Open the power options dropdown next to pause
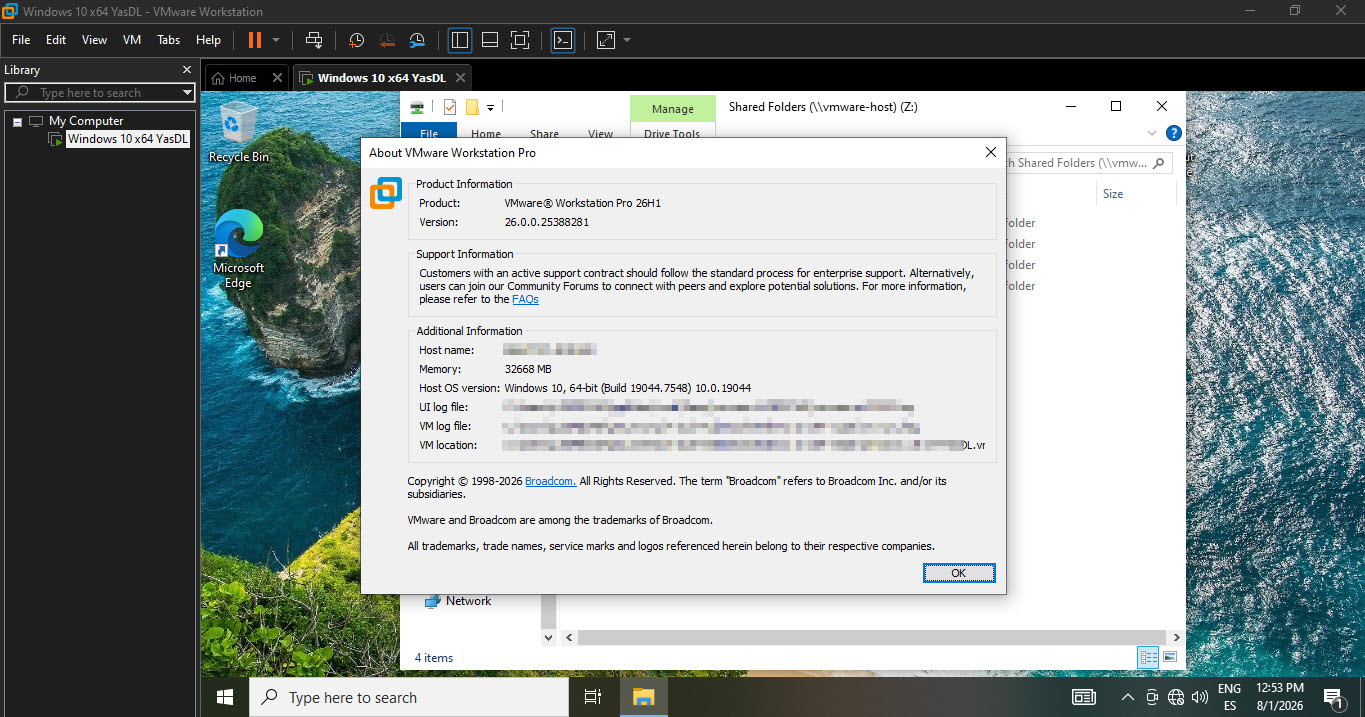This screenshot has width=1365, height=717. (x=276, y=40)
